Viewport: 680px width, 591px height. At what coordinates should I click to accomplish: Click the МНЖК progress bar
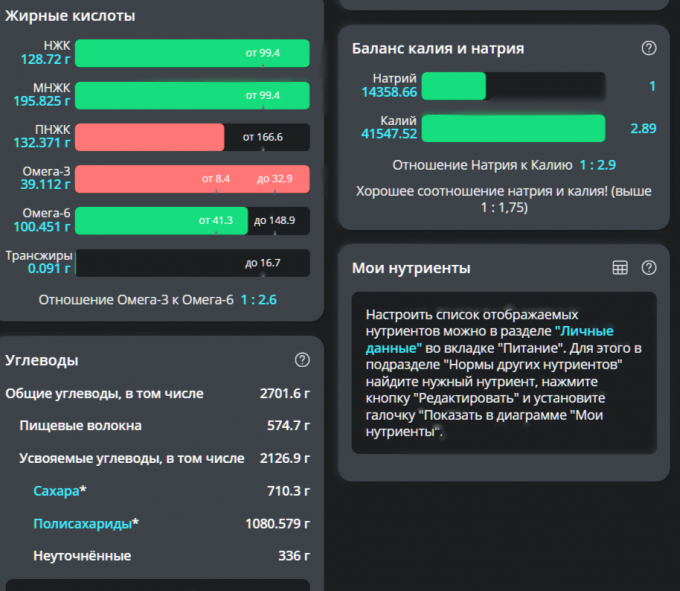[192, 95]
